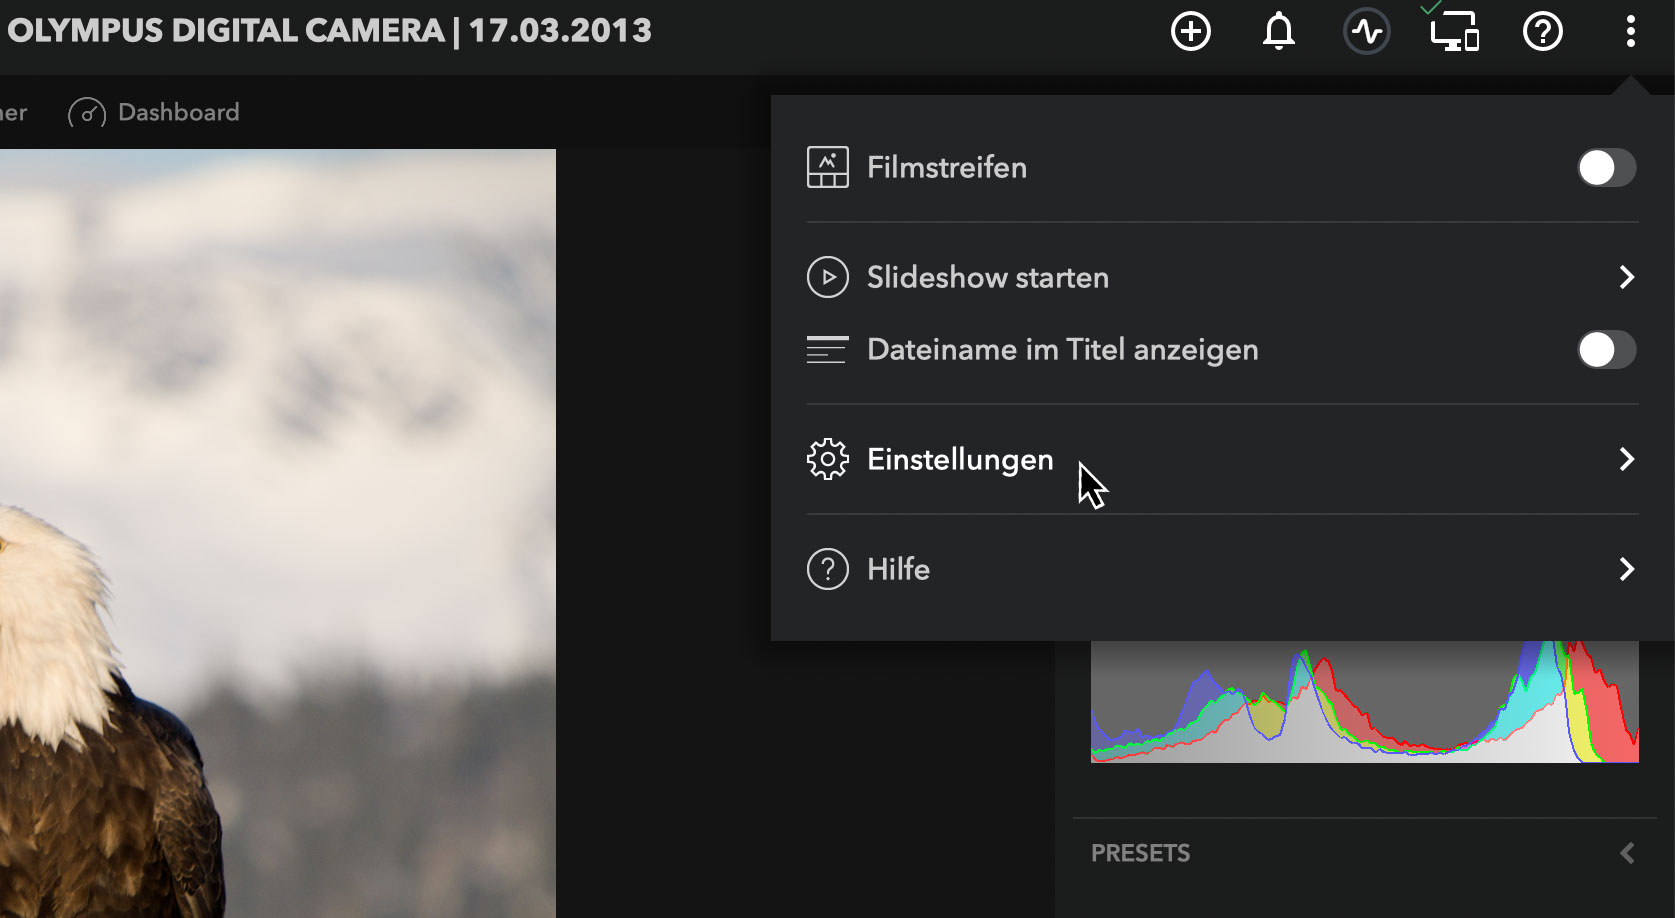Click the PRESETS panel header
Screen dimensions: 1675x918
(x=1364, y=853)
